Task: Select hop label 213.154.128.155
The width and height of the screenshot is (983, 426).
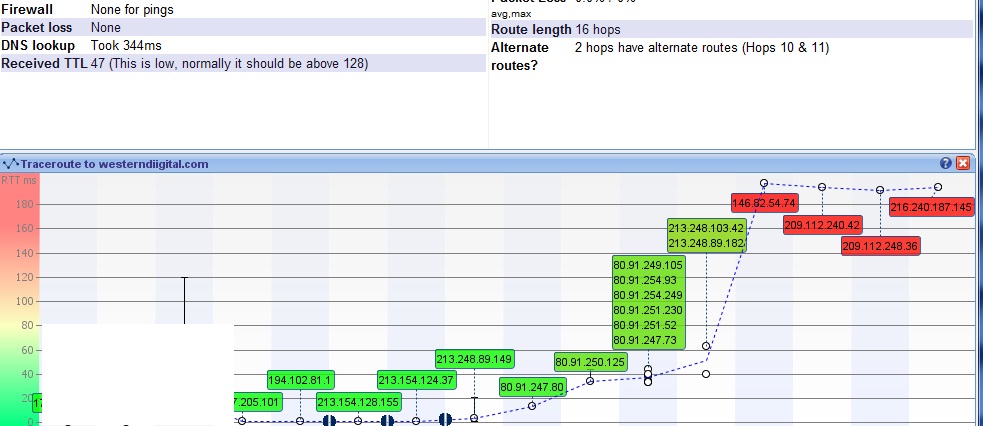Action: (x=358, y=402)
